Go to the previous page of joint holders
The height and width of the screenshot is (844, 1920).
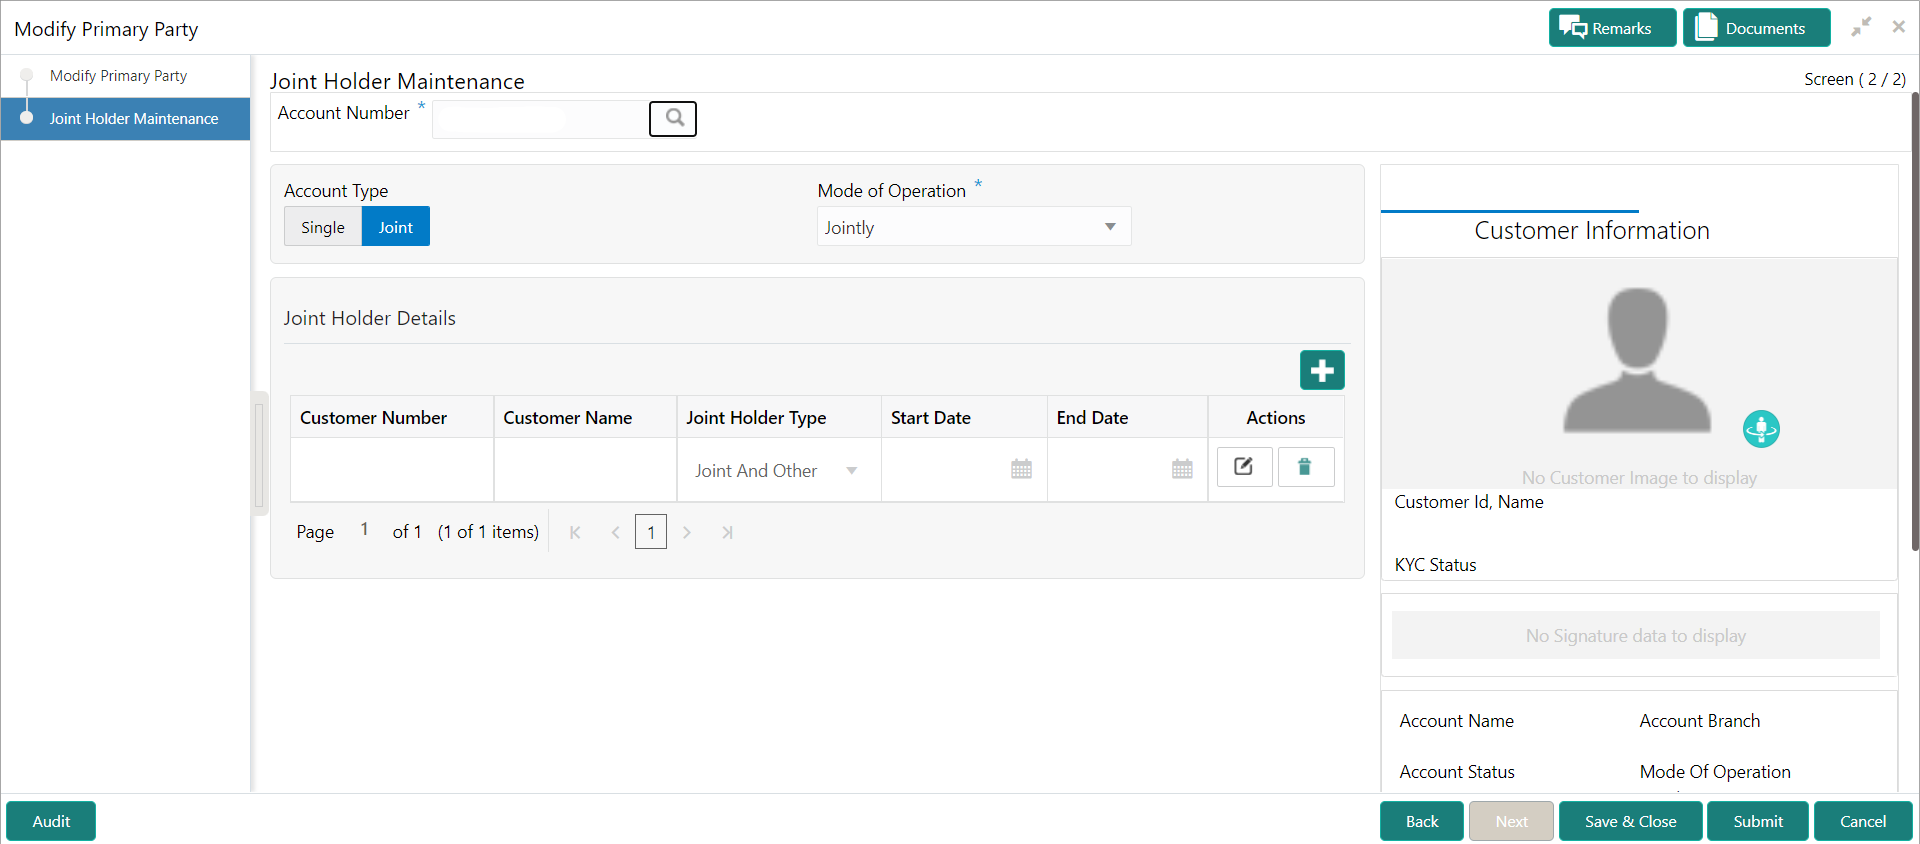615,533
